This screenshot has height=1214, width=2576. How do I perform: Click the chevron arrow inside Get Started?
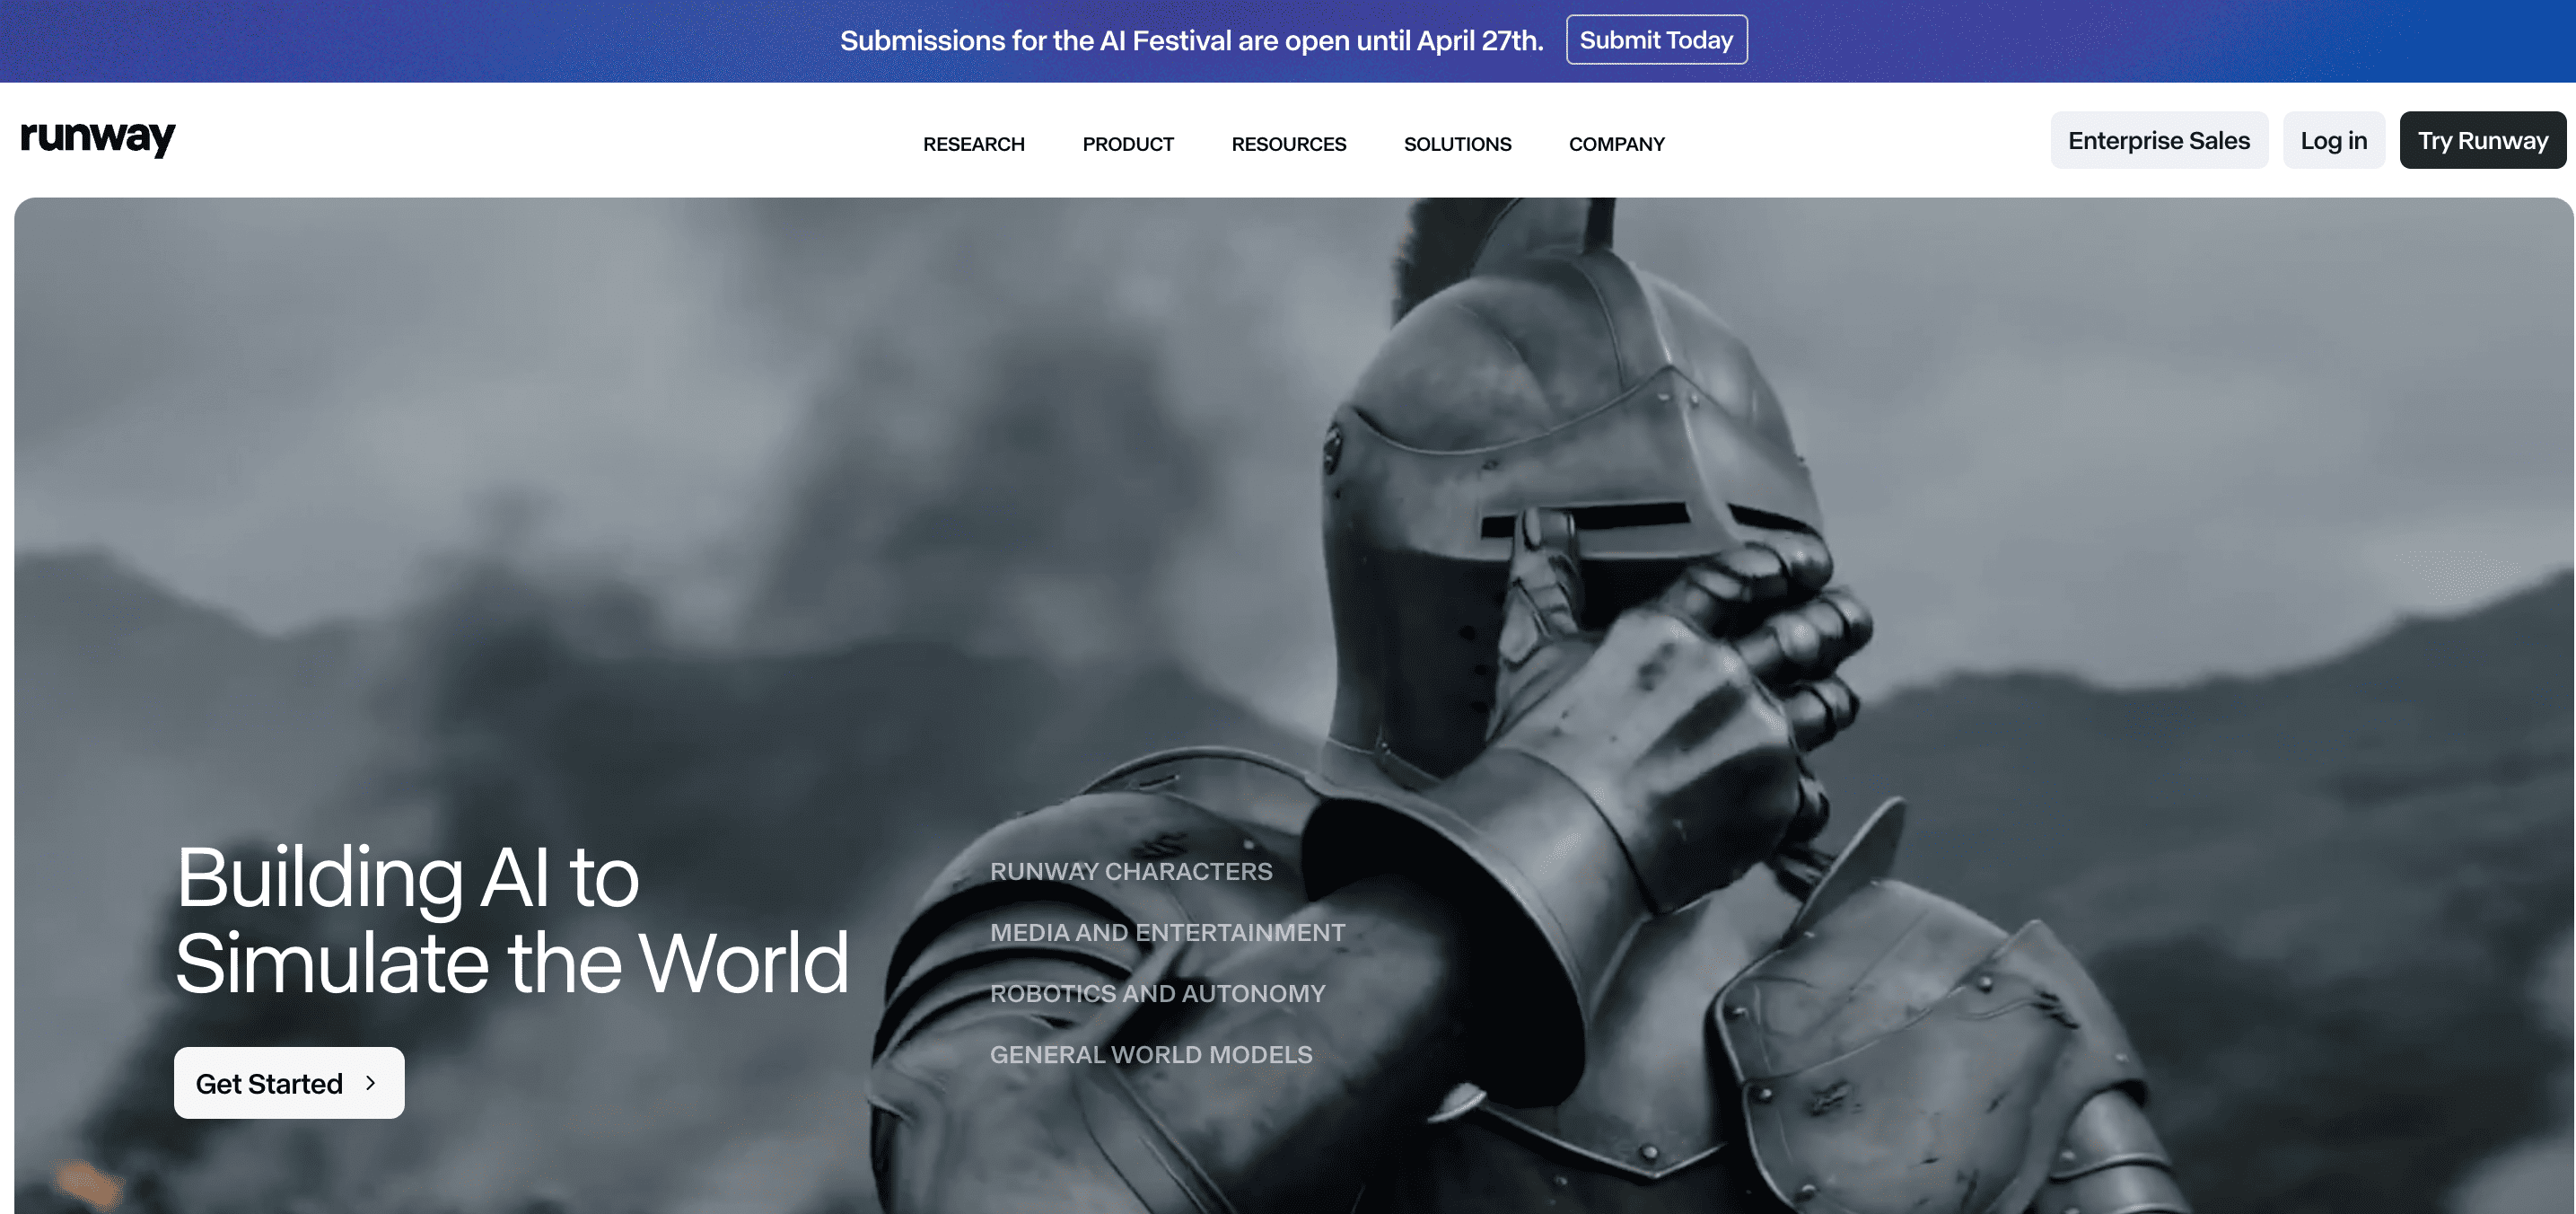tap(371, 1083)
